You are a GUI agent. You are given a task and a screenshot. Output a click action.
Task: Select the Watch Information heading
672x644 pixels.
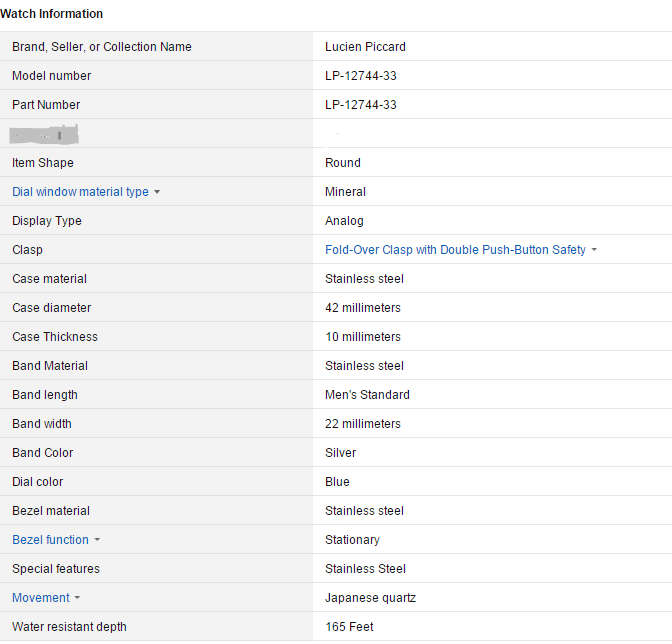click(51, 14)
